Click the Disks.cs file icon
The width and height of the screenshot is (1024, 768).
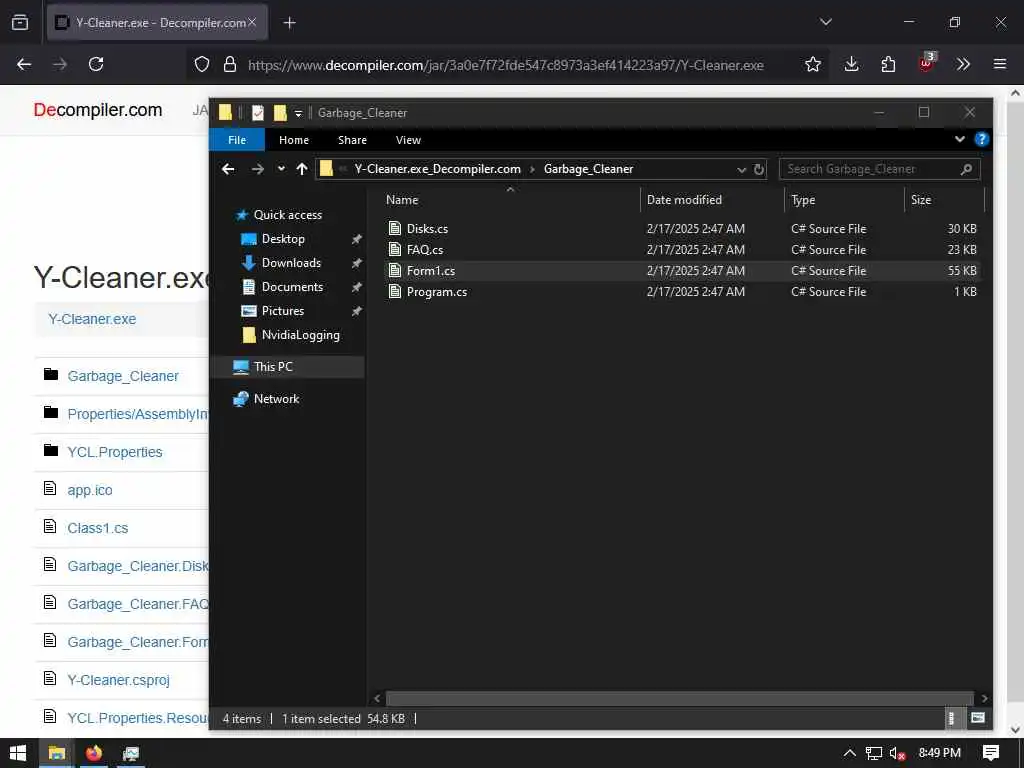coord(394,228)
